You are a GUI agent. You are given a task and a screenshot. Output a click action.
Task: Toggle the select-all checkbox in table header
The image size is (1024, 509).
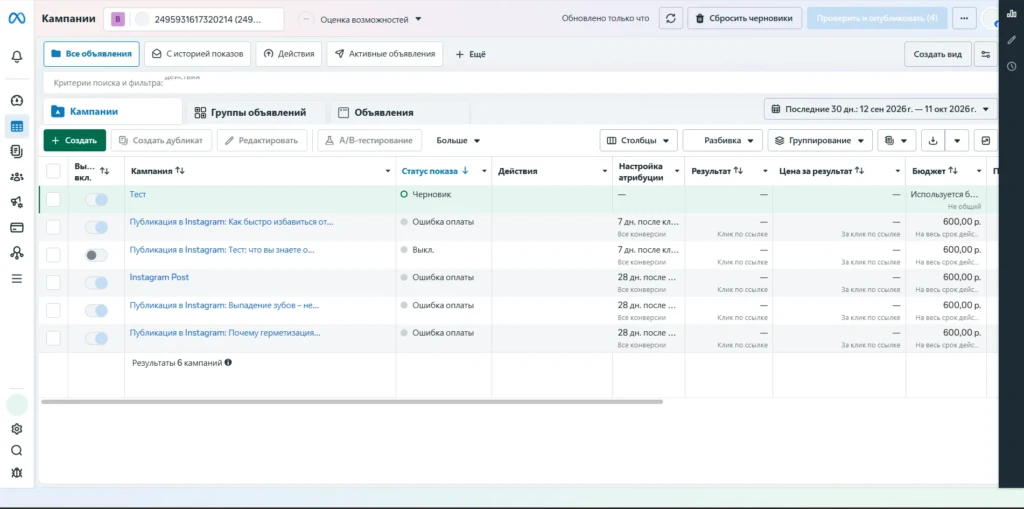coord(53,171)
